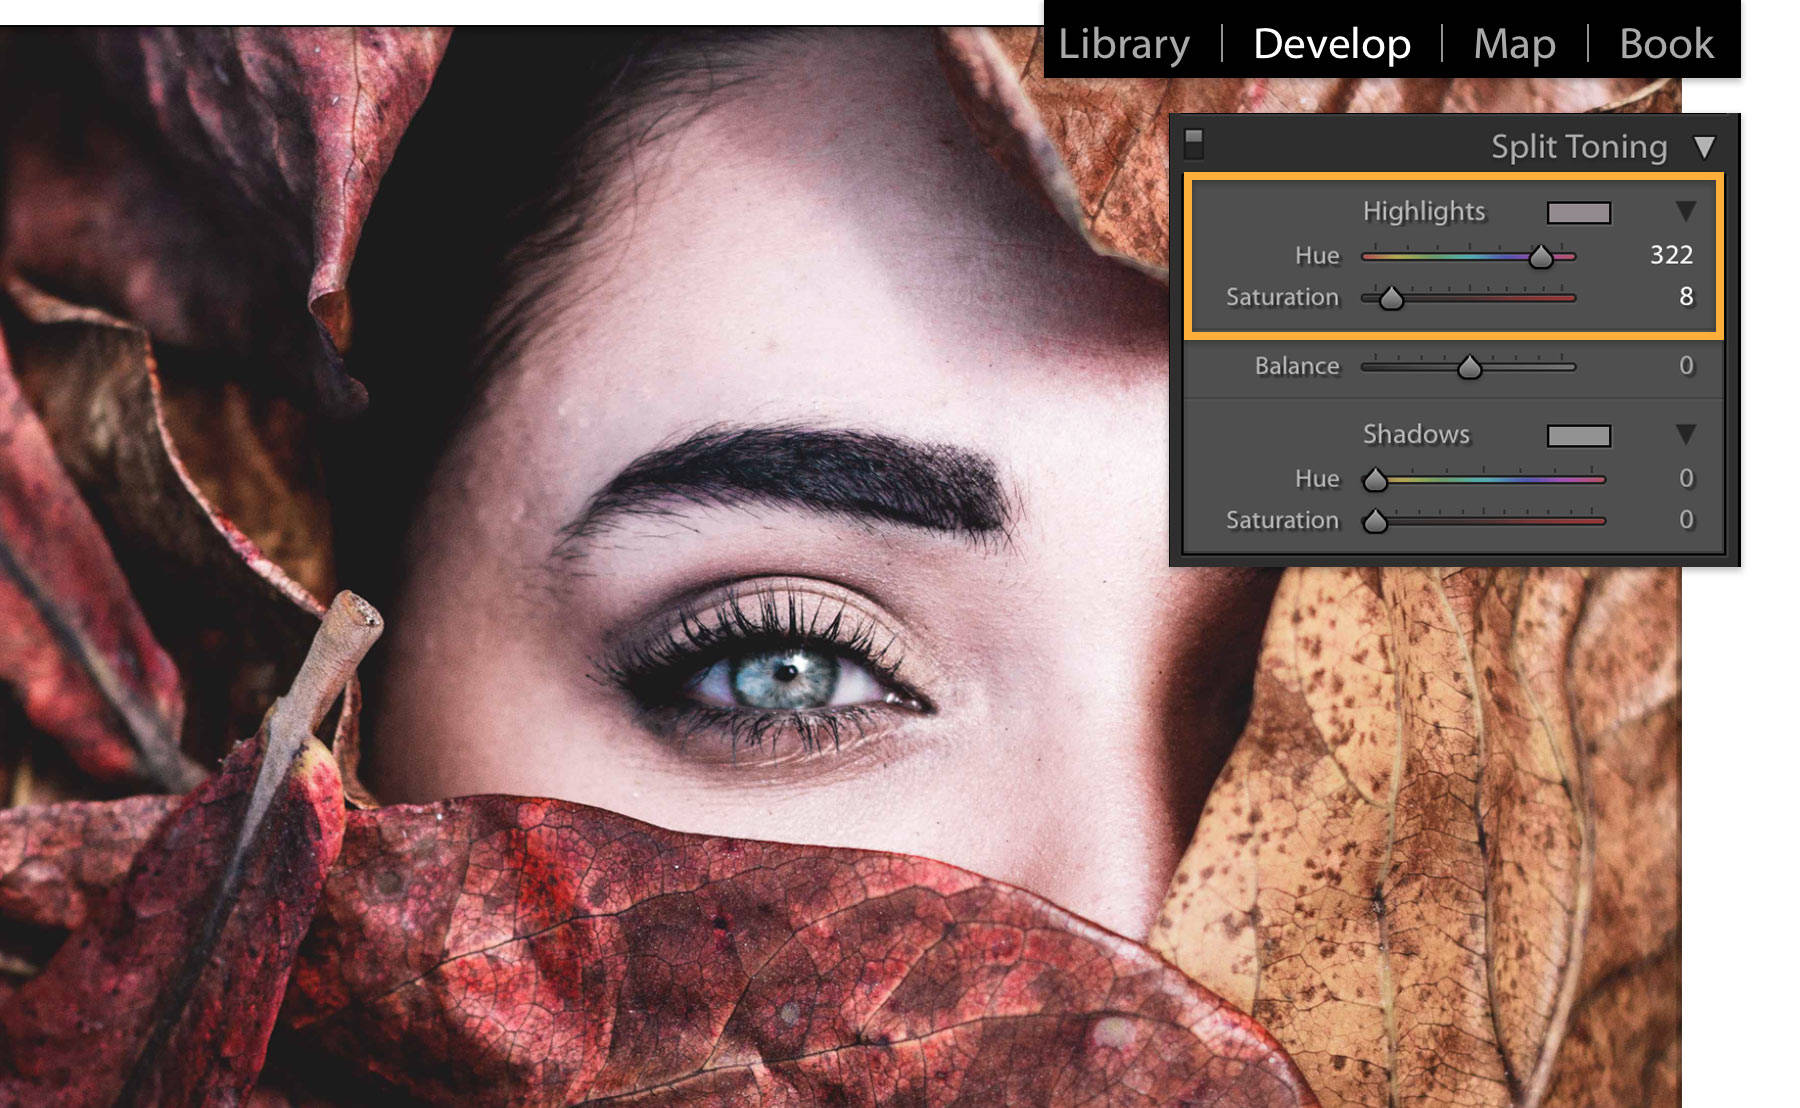
Task: Open the Highlights color swatch
Action: tap(1581, 212)
